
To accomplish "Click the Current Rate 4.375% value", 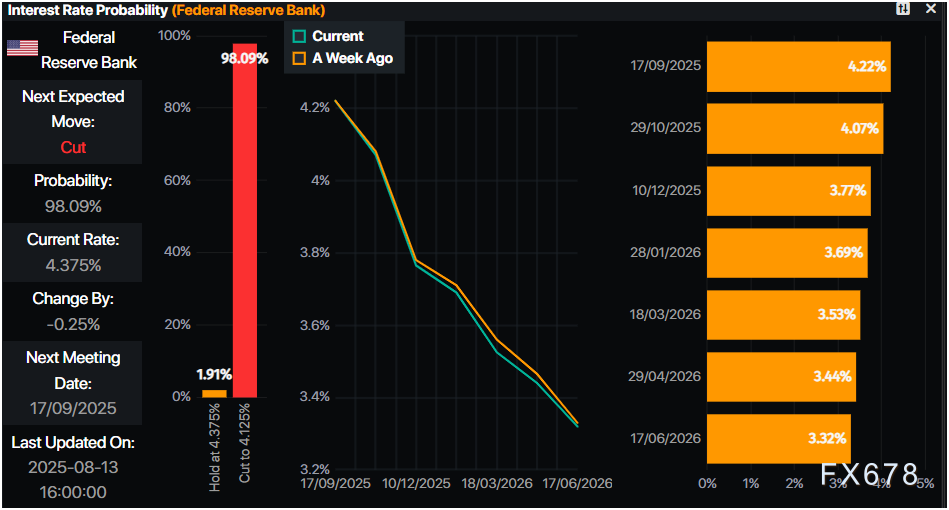I will pos(73,265).
